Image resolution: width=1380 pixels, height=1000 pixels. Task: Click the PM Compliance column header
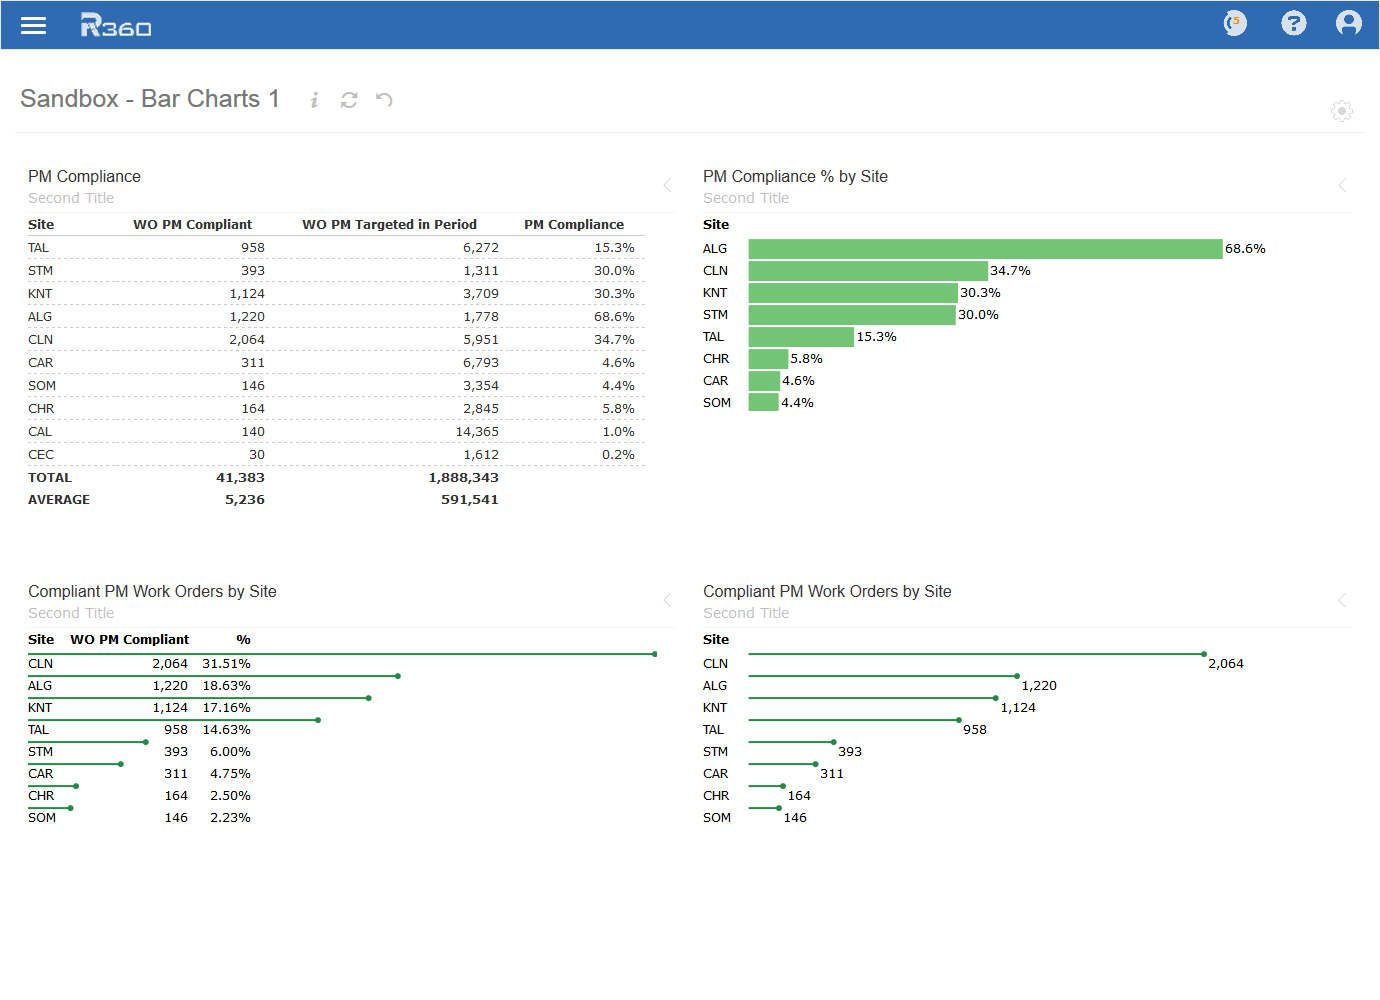(573, 225)
